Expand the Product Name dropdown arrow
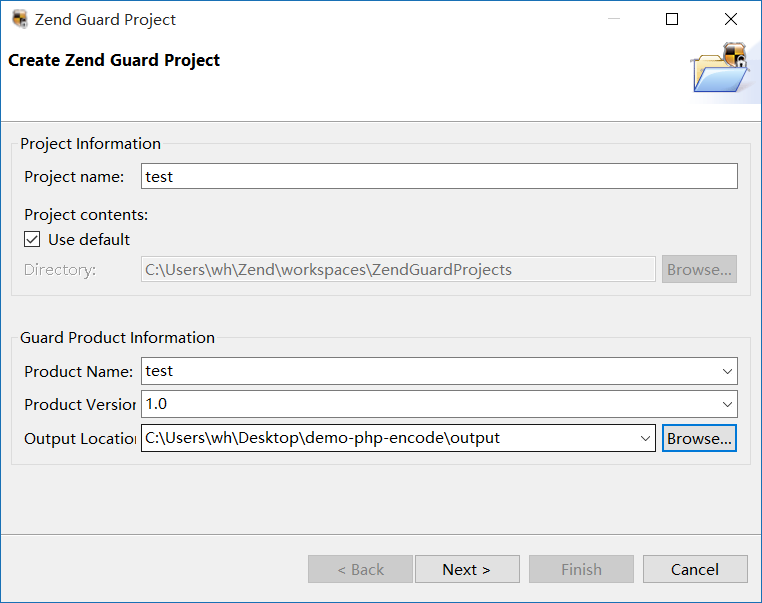Screen dimensions: 762x603 pos(727,372)
